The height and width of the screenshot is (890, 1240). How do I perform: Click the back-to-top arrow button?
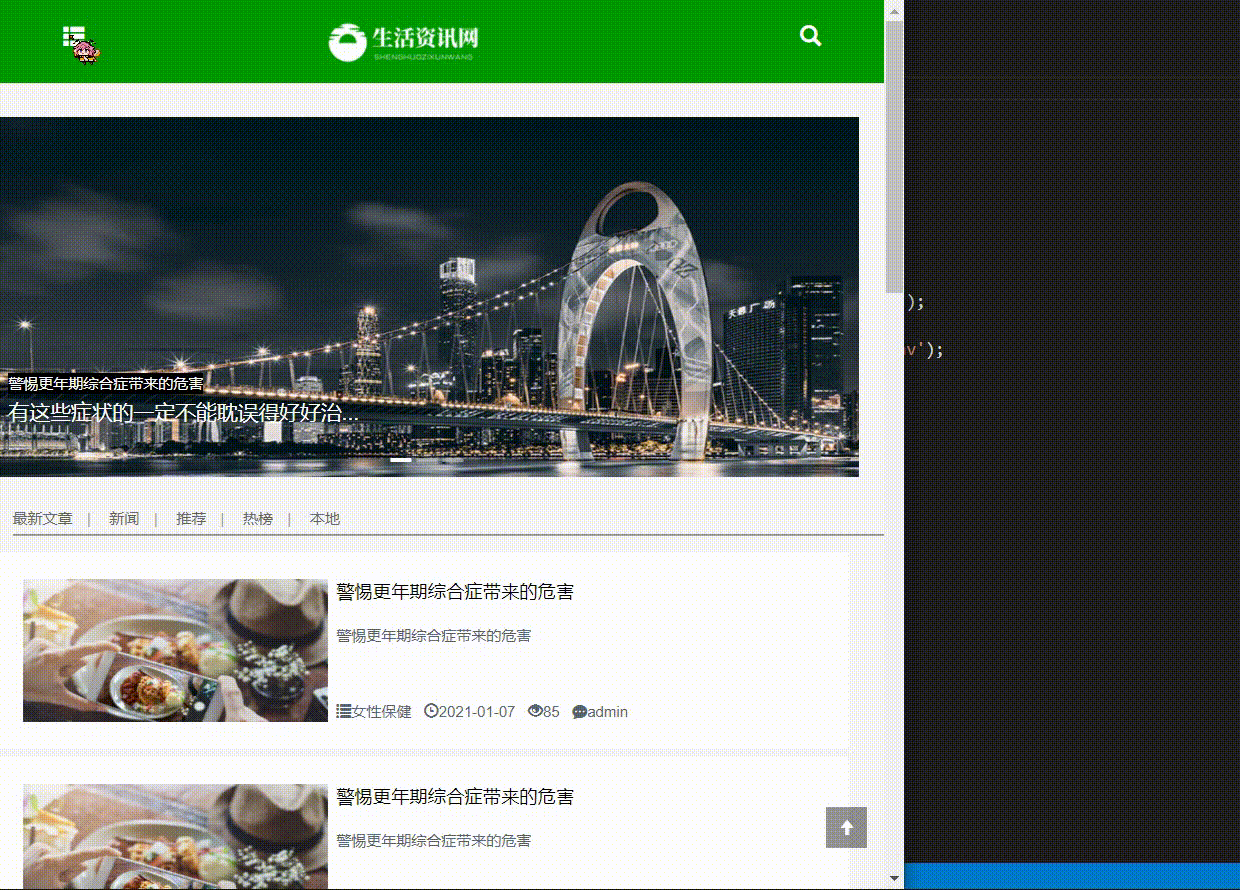[x=847, y=828]
